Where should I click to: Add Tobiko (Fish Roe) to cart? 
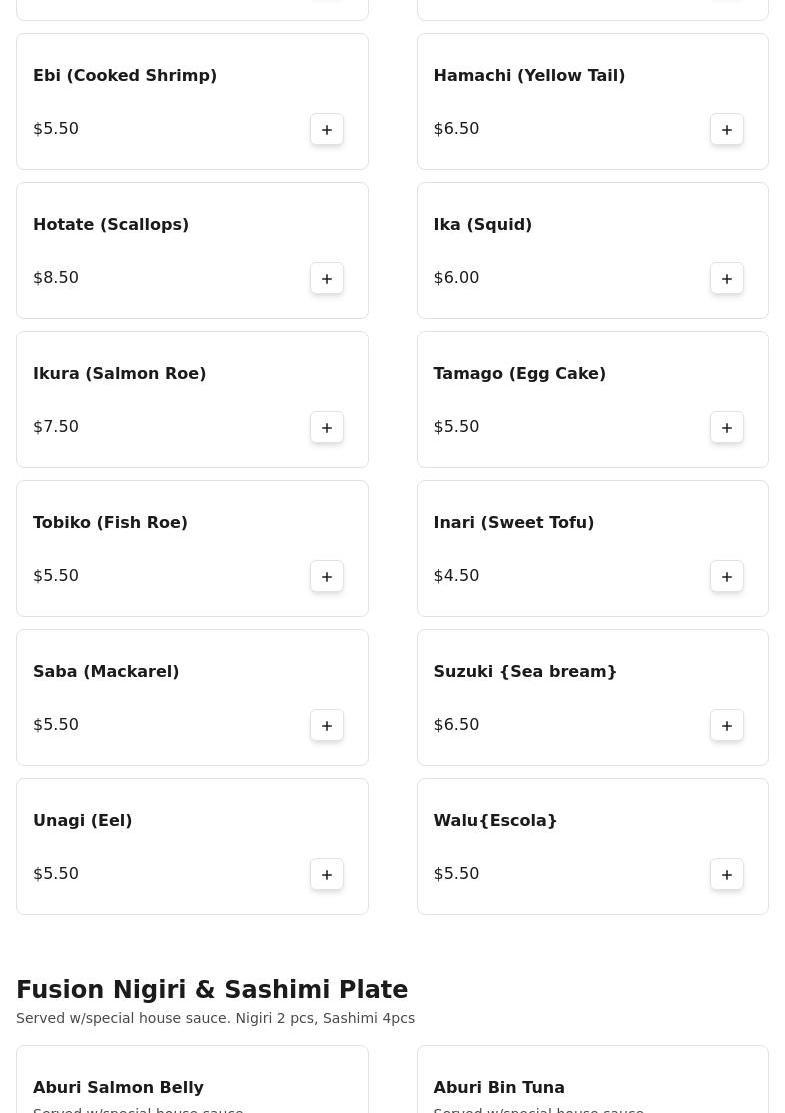(x=327, y=577)
